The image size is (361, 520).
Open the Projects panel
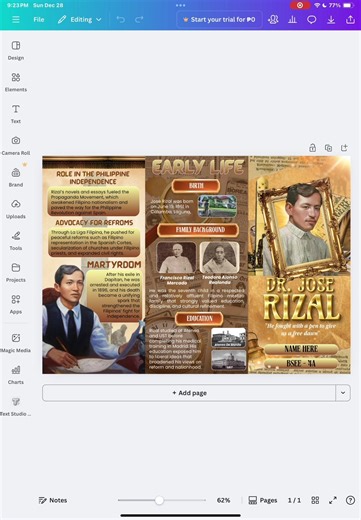click(x=16, y=272)
